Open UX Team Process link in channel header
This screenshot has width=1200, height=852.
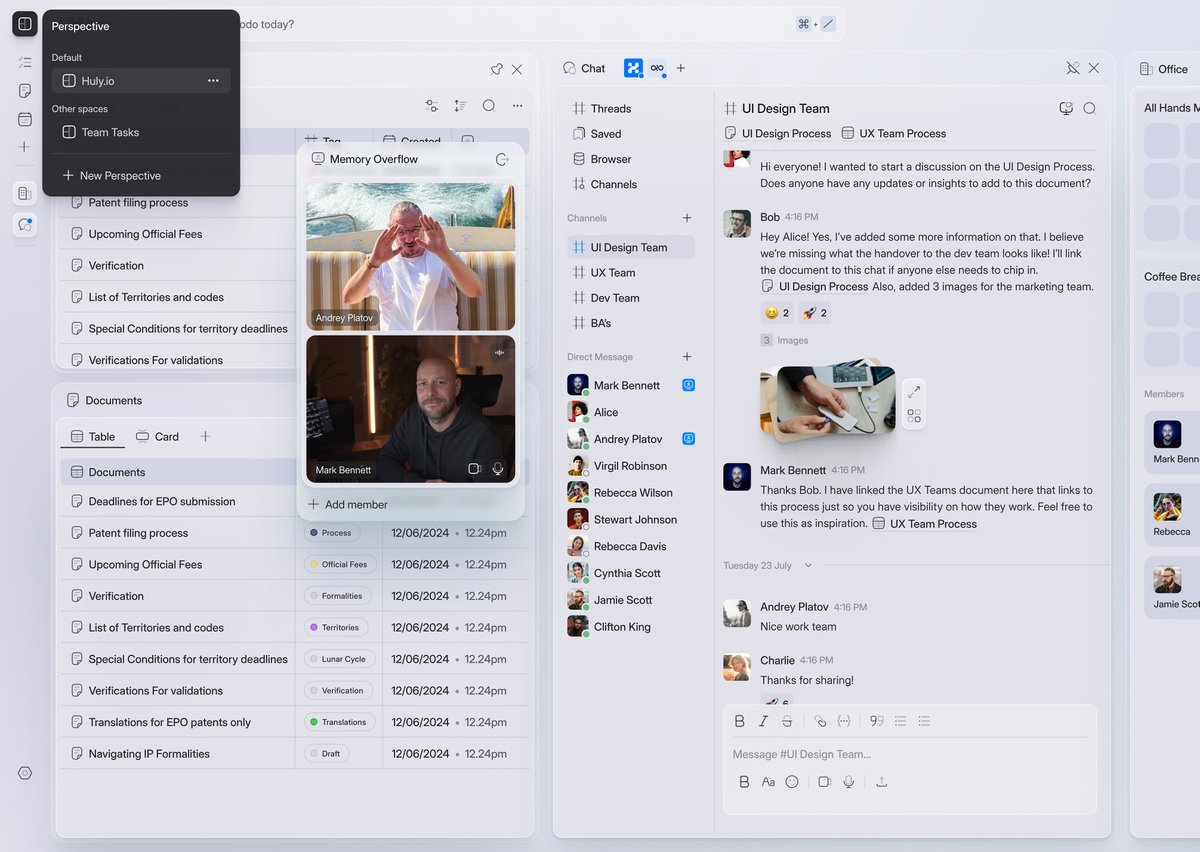click(893, 134)
